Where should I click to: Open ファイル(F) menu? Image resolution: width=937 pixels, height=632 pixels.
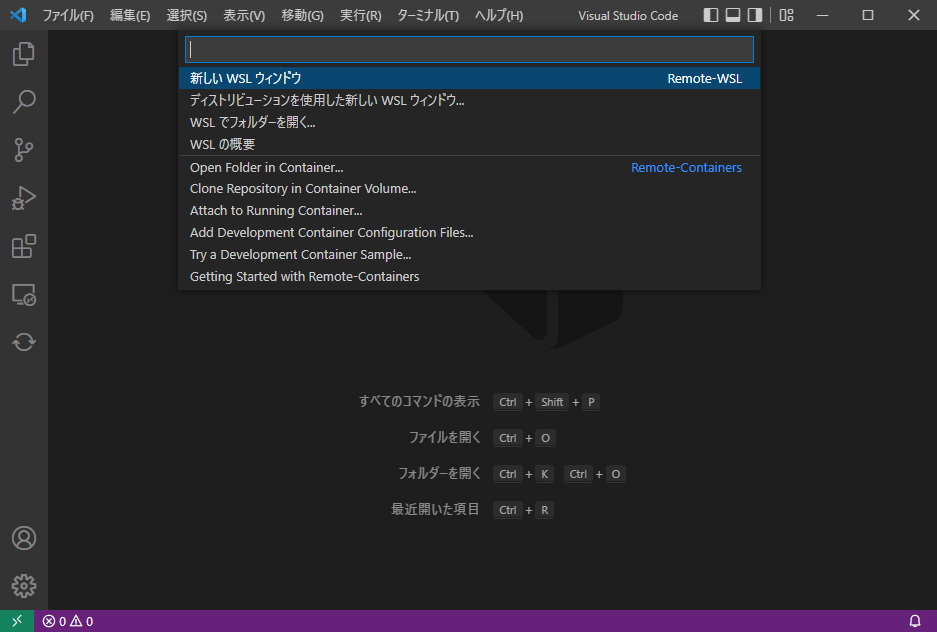(68, 16)
